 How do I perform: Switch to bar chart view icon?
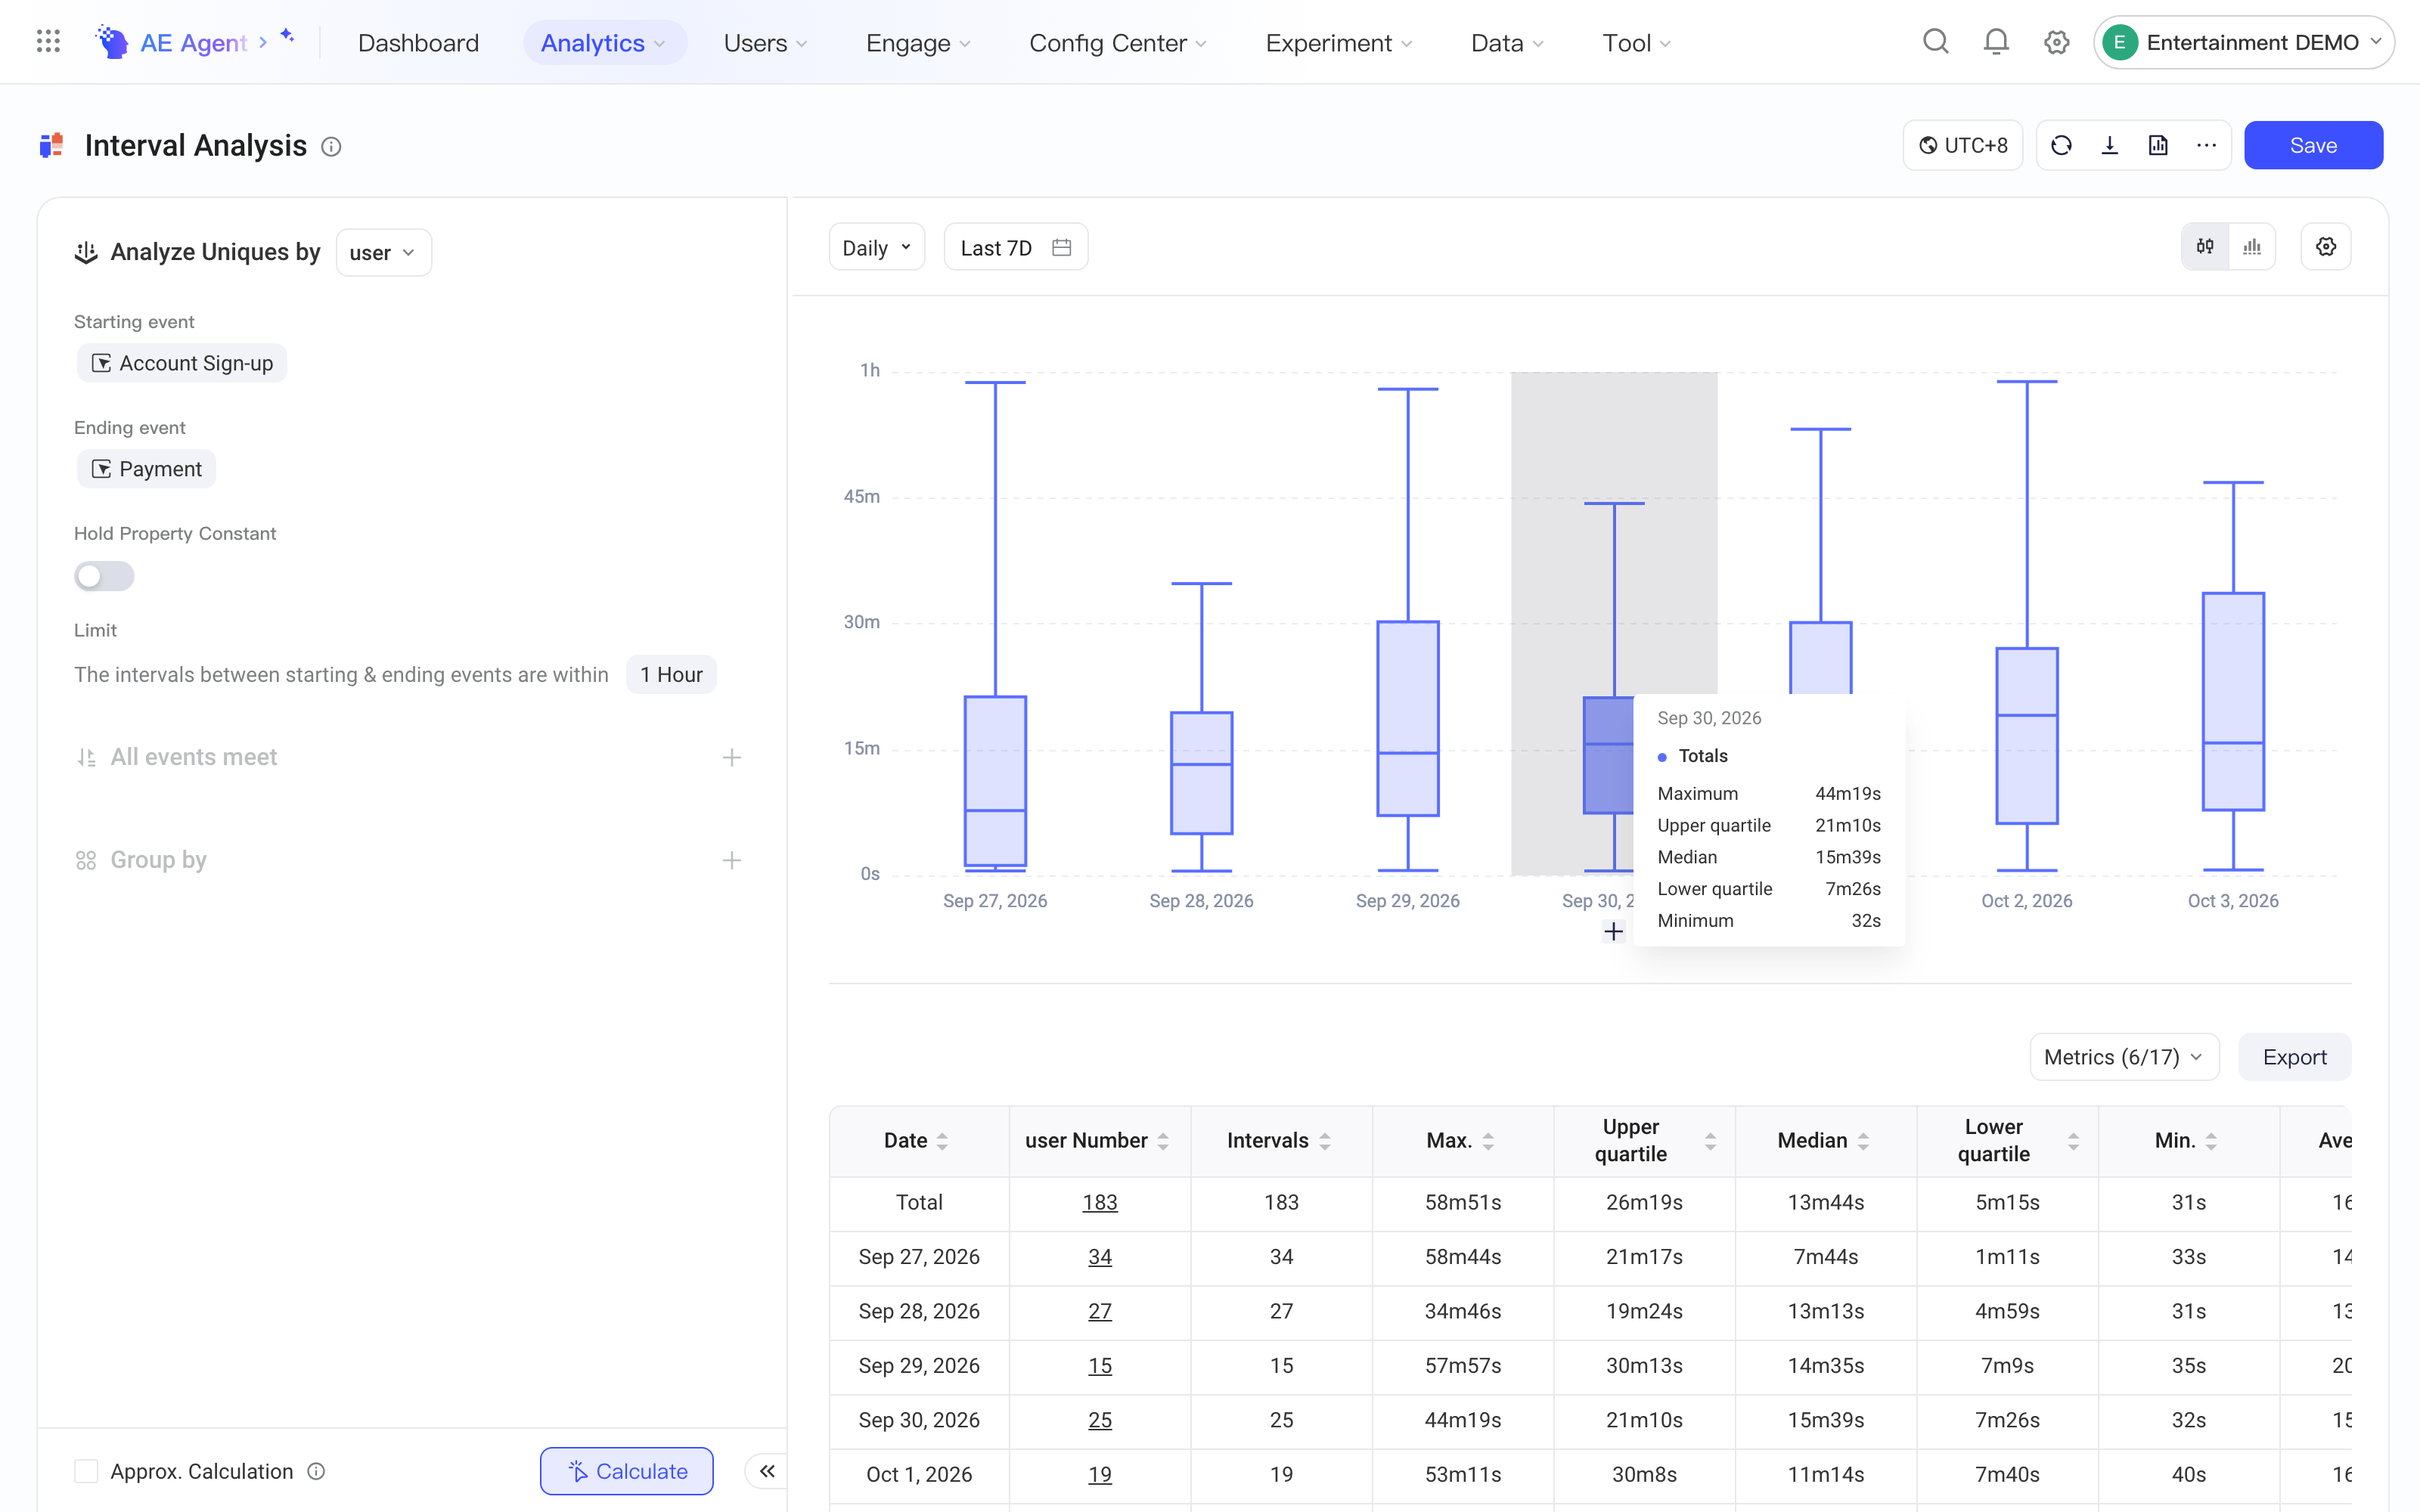2252,247
